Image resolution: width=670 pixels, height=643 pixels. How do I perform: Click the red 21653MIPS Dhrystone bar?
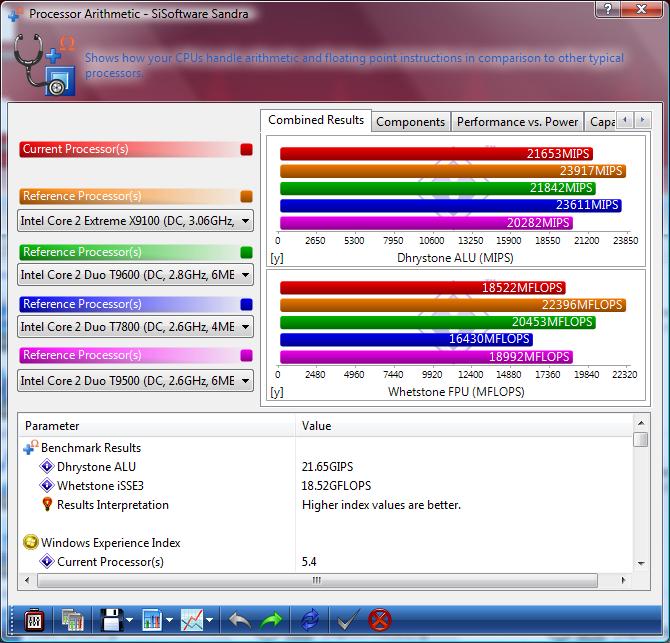pos(436,153)
